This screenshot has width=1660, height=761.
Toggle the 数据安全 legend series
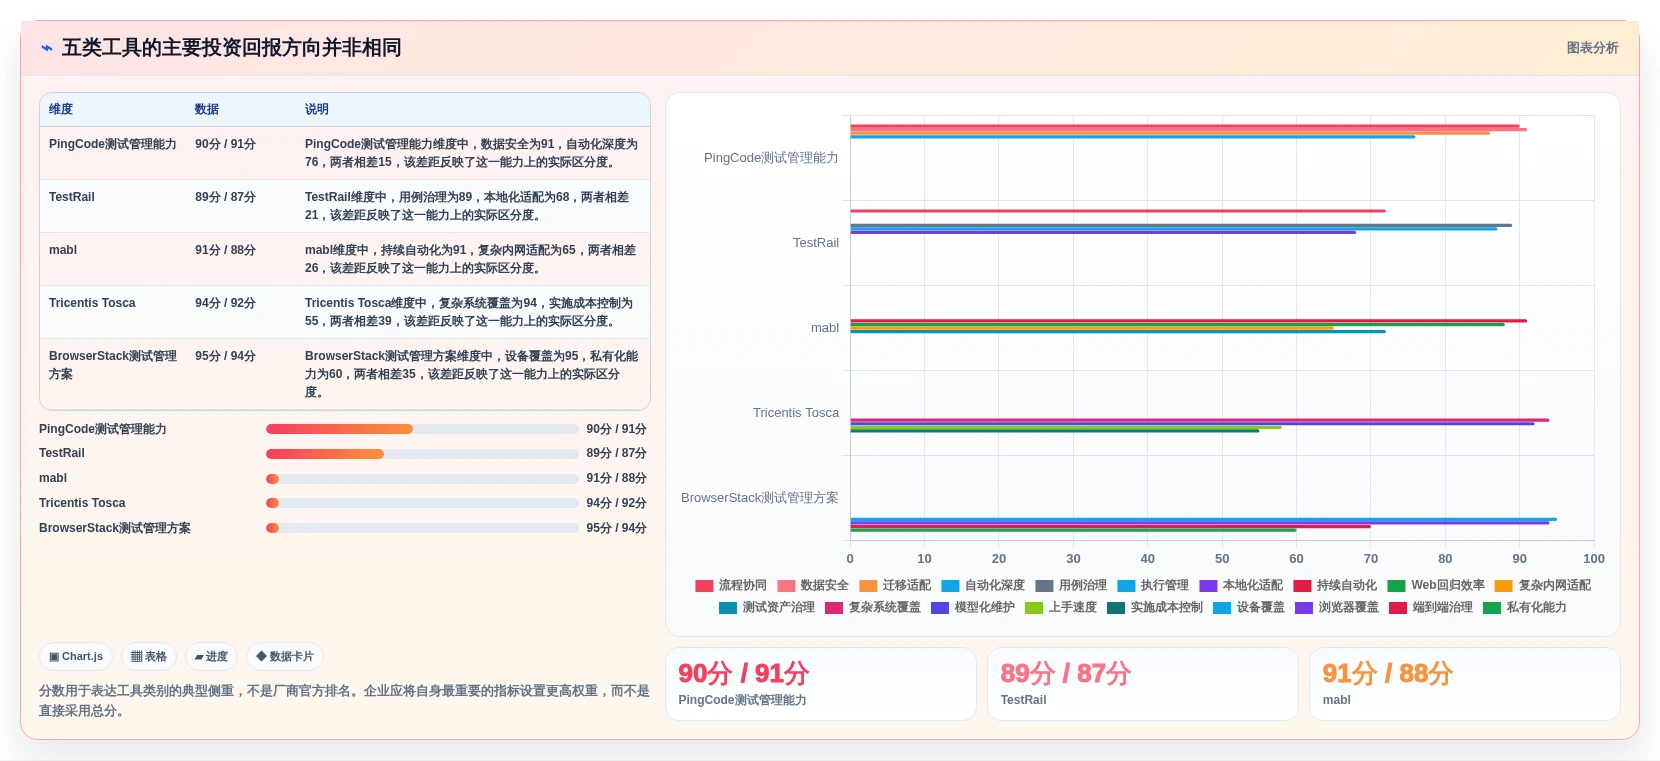tap(813, 586)
